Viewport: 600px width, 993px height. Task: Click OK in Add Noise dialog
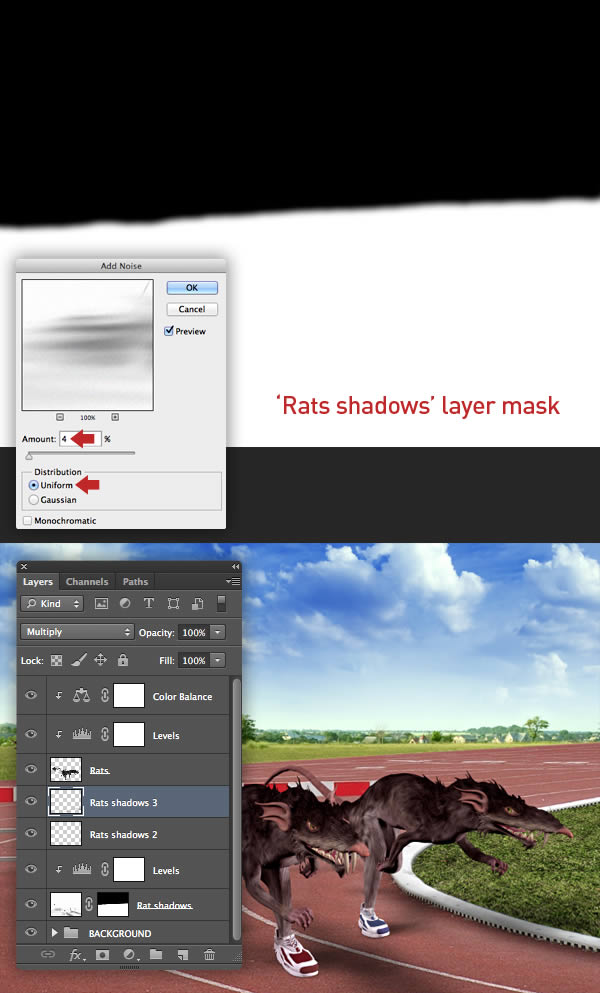pyautogui.click(x=192, y=288)
